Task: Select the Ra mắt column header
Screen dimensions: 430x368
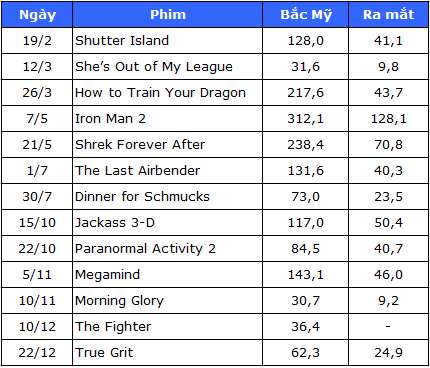Action: coord(389,15)
